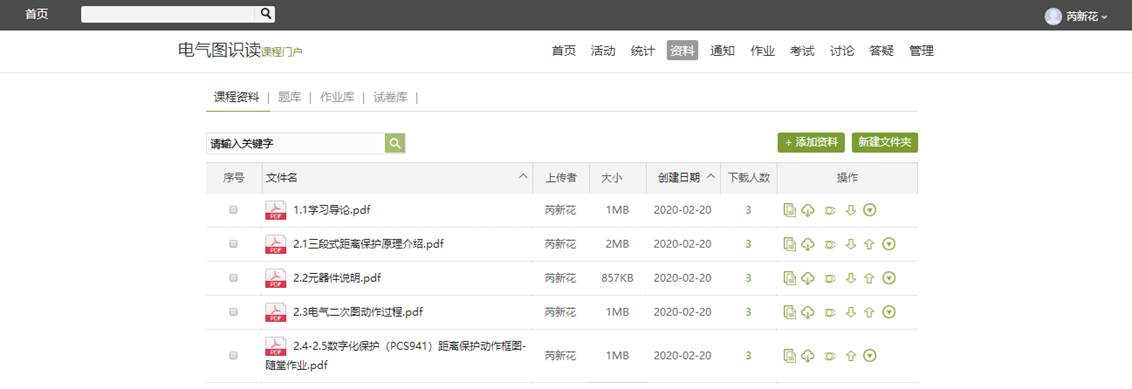Screen dimensions: 1132x389
Task: Click the PDF icon of 2.2元器件说明.pdf
Action: click(276, 278)
